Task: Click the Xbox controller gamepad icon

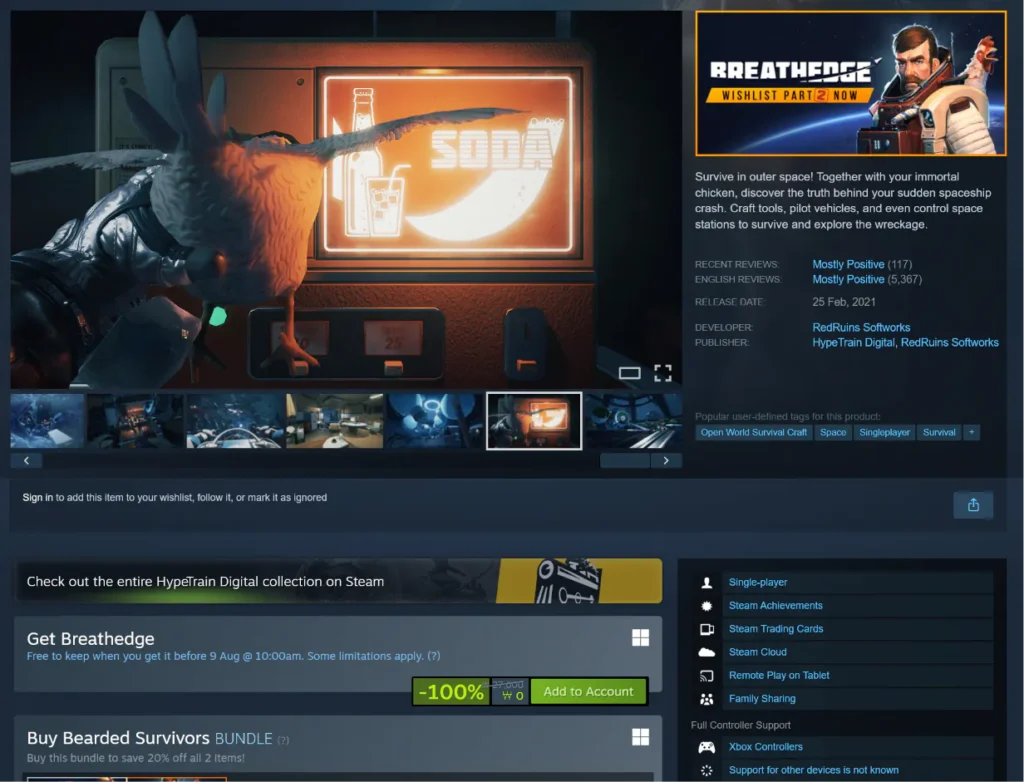Action: pos(707,747)
